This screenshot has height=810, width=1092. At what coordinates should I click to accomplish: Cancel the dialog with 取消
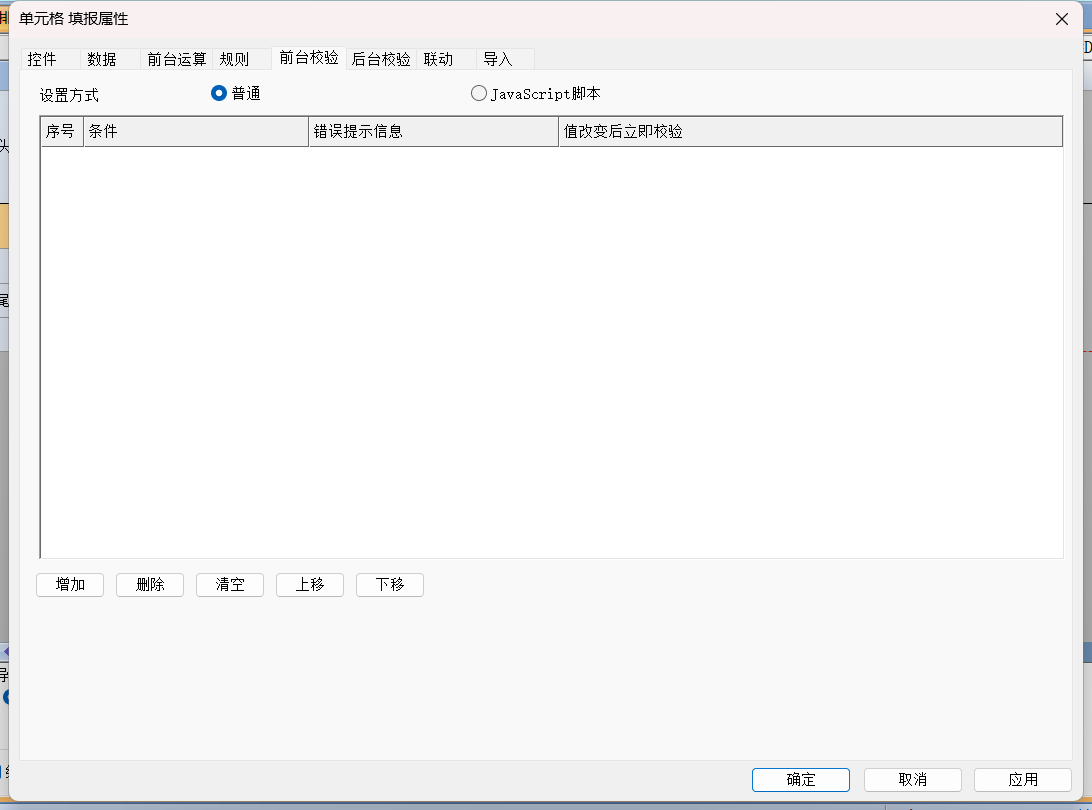click(x=912, y=780)
